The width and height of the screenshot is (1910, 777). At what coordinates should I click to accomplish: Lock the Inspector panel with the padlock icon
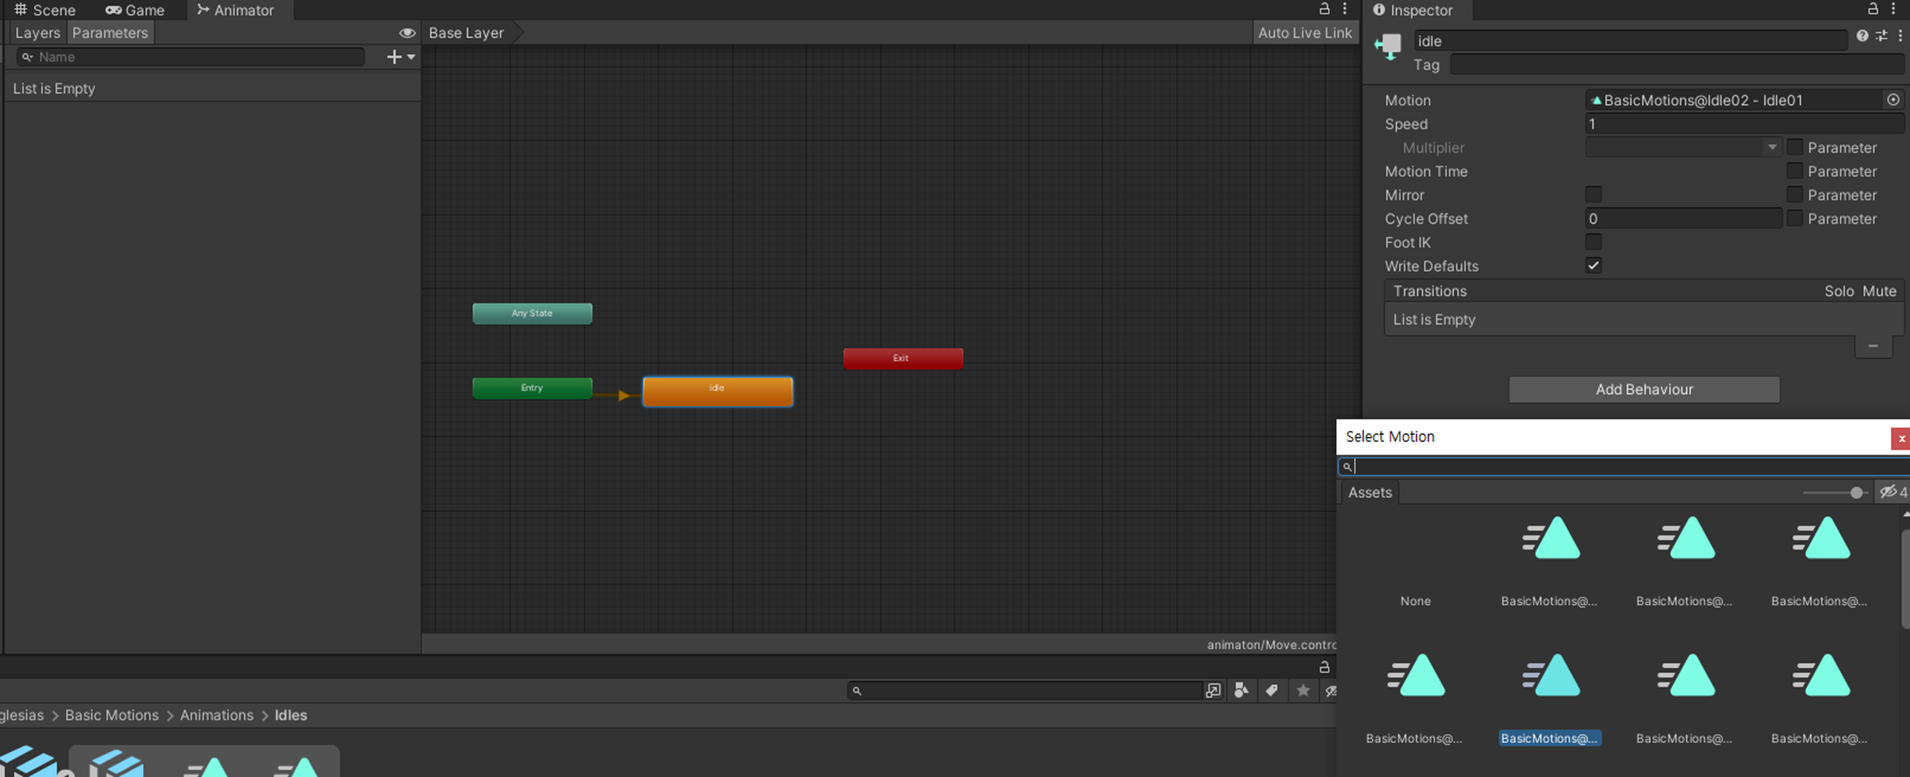click(1873, 9)
